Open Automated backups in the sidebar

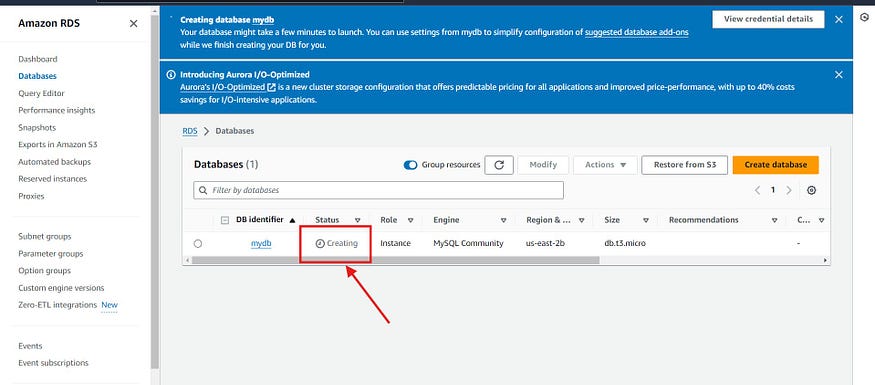pos(54,162)
